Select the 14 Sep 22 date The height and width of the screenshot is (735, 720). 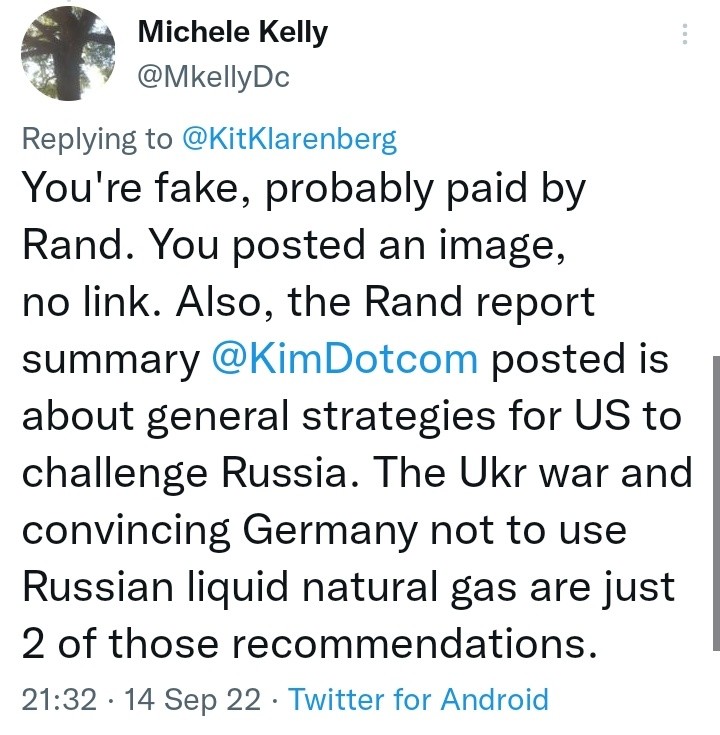click(192, 699)
